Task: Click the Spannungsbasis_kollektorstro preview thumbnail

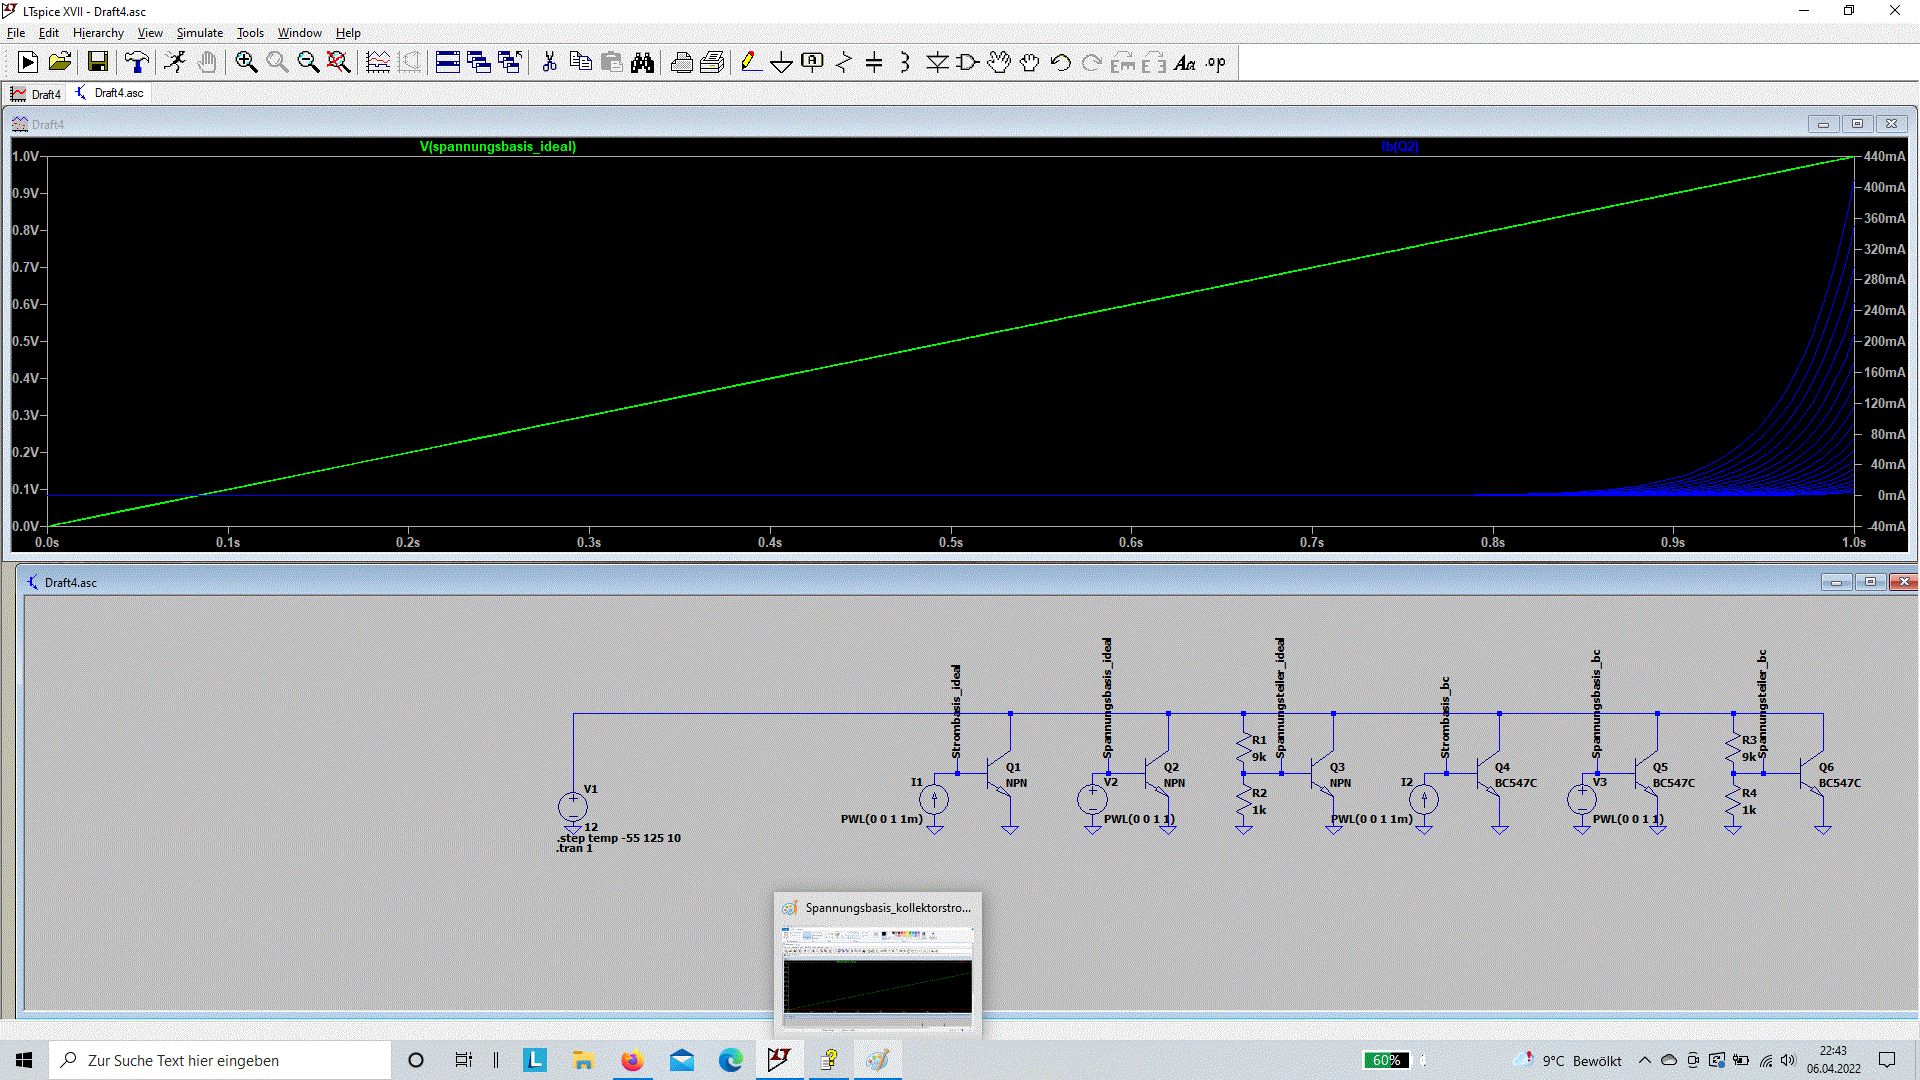Action: point(877,975)
